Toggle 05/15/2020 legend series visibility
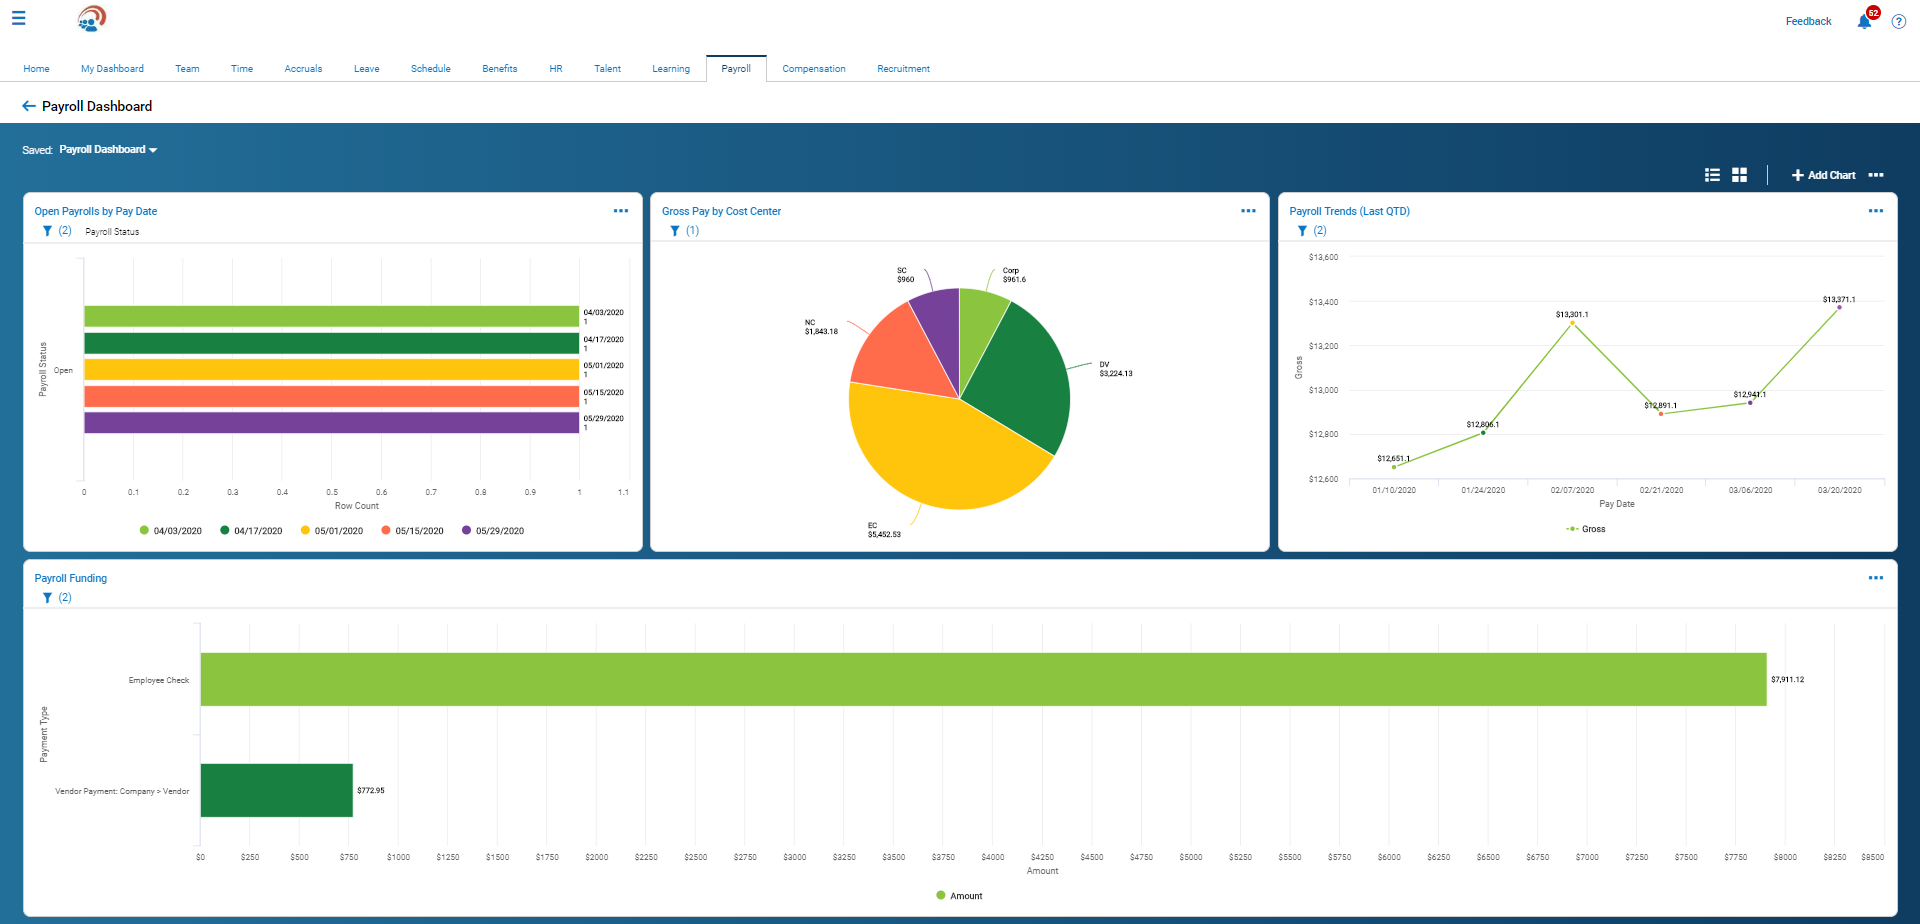1920x924 pixels. click(412, 531)
